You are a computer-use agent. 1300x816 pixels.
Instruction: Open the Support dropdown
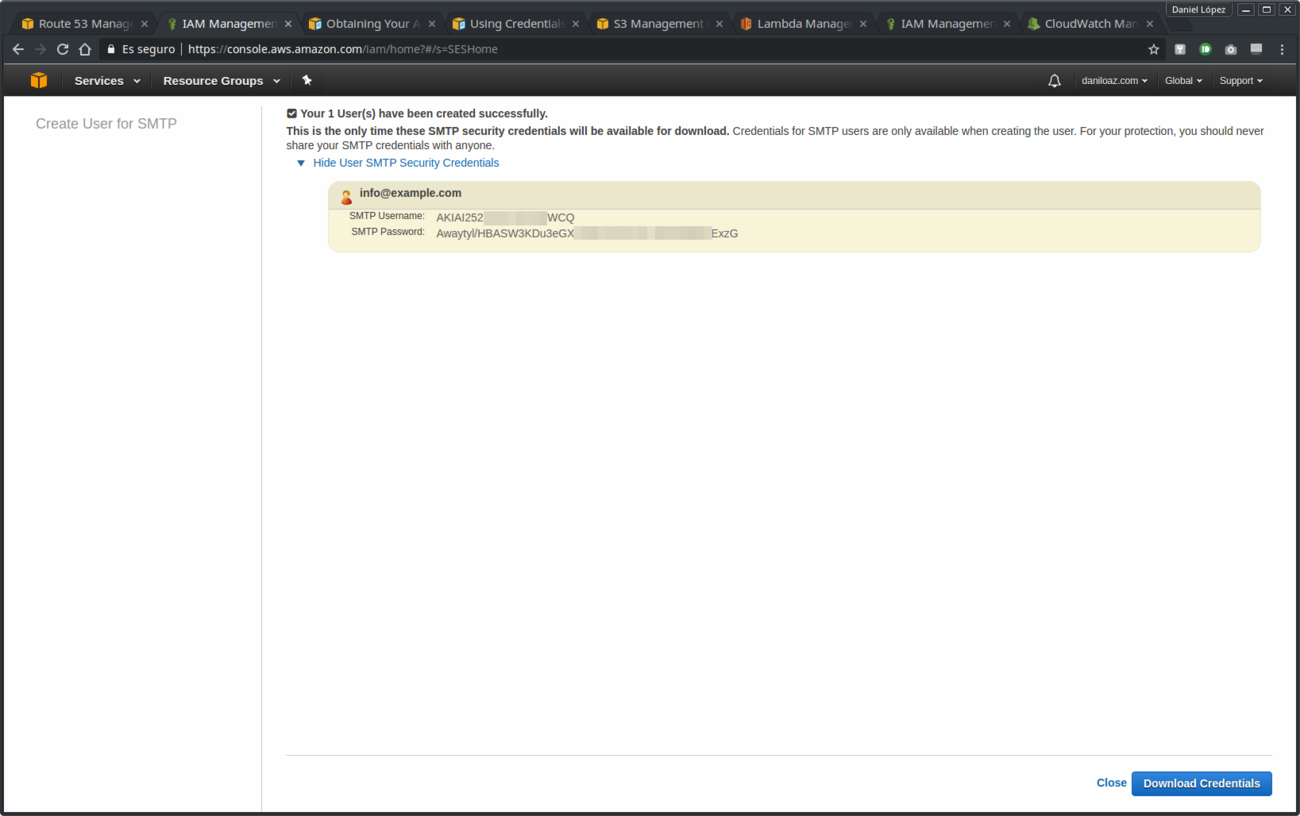(1240, 80)
